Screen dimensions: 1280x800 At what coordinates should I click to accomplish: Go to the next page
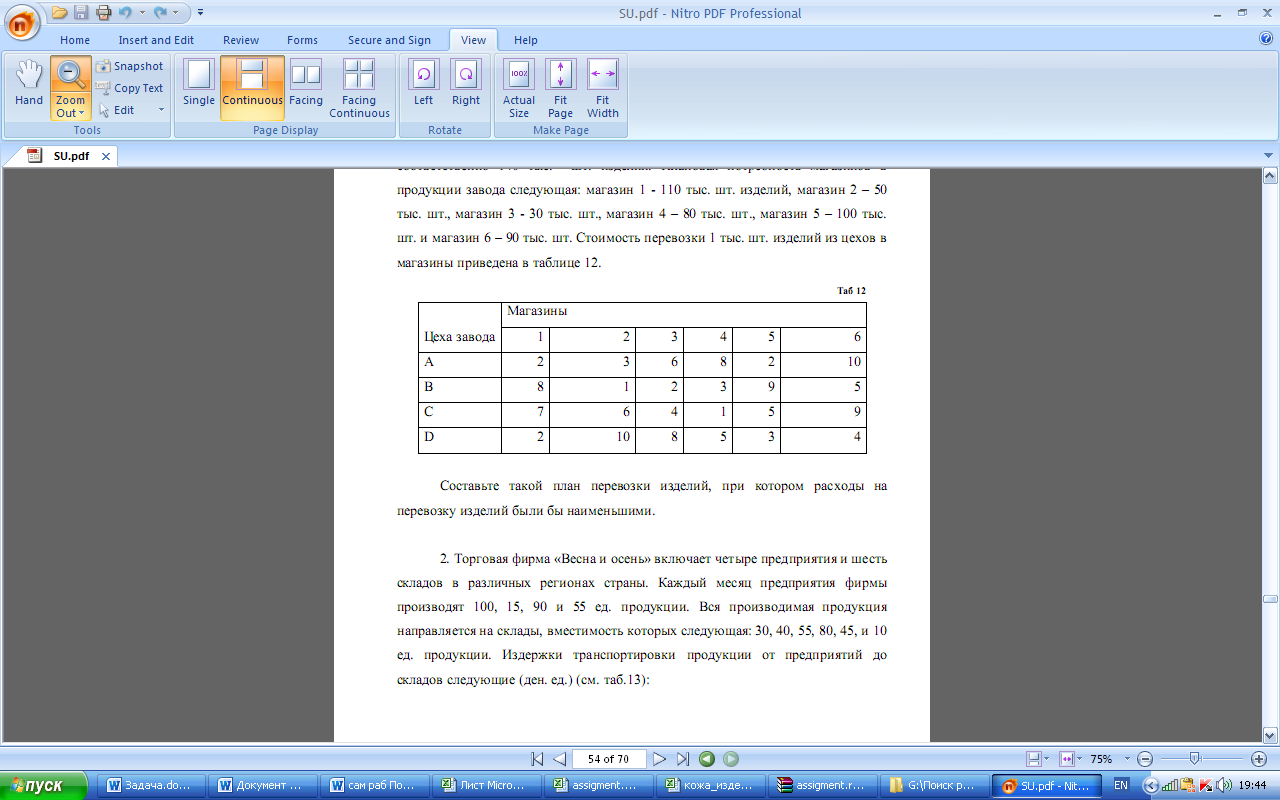(659, 759)
